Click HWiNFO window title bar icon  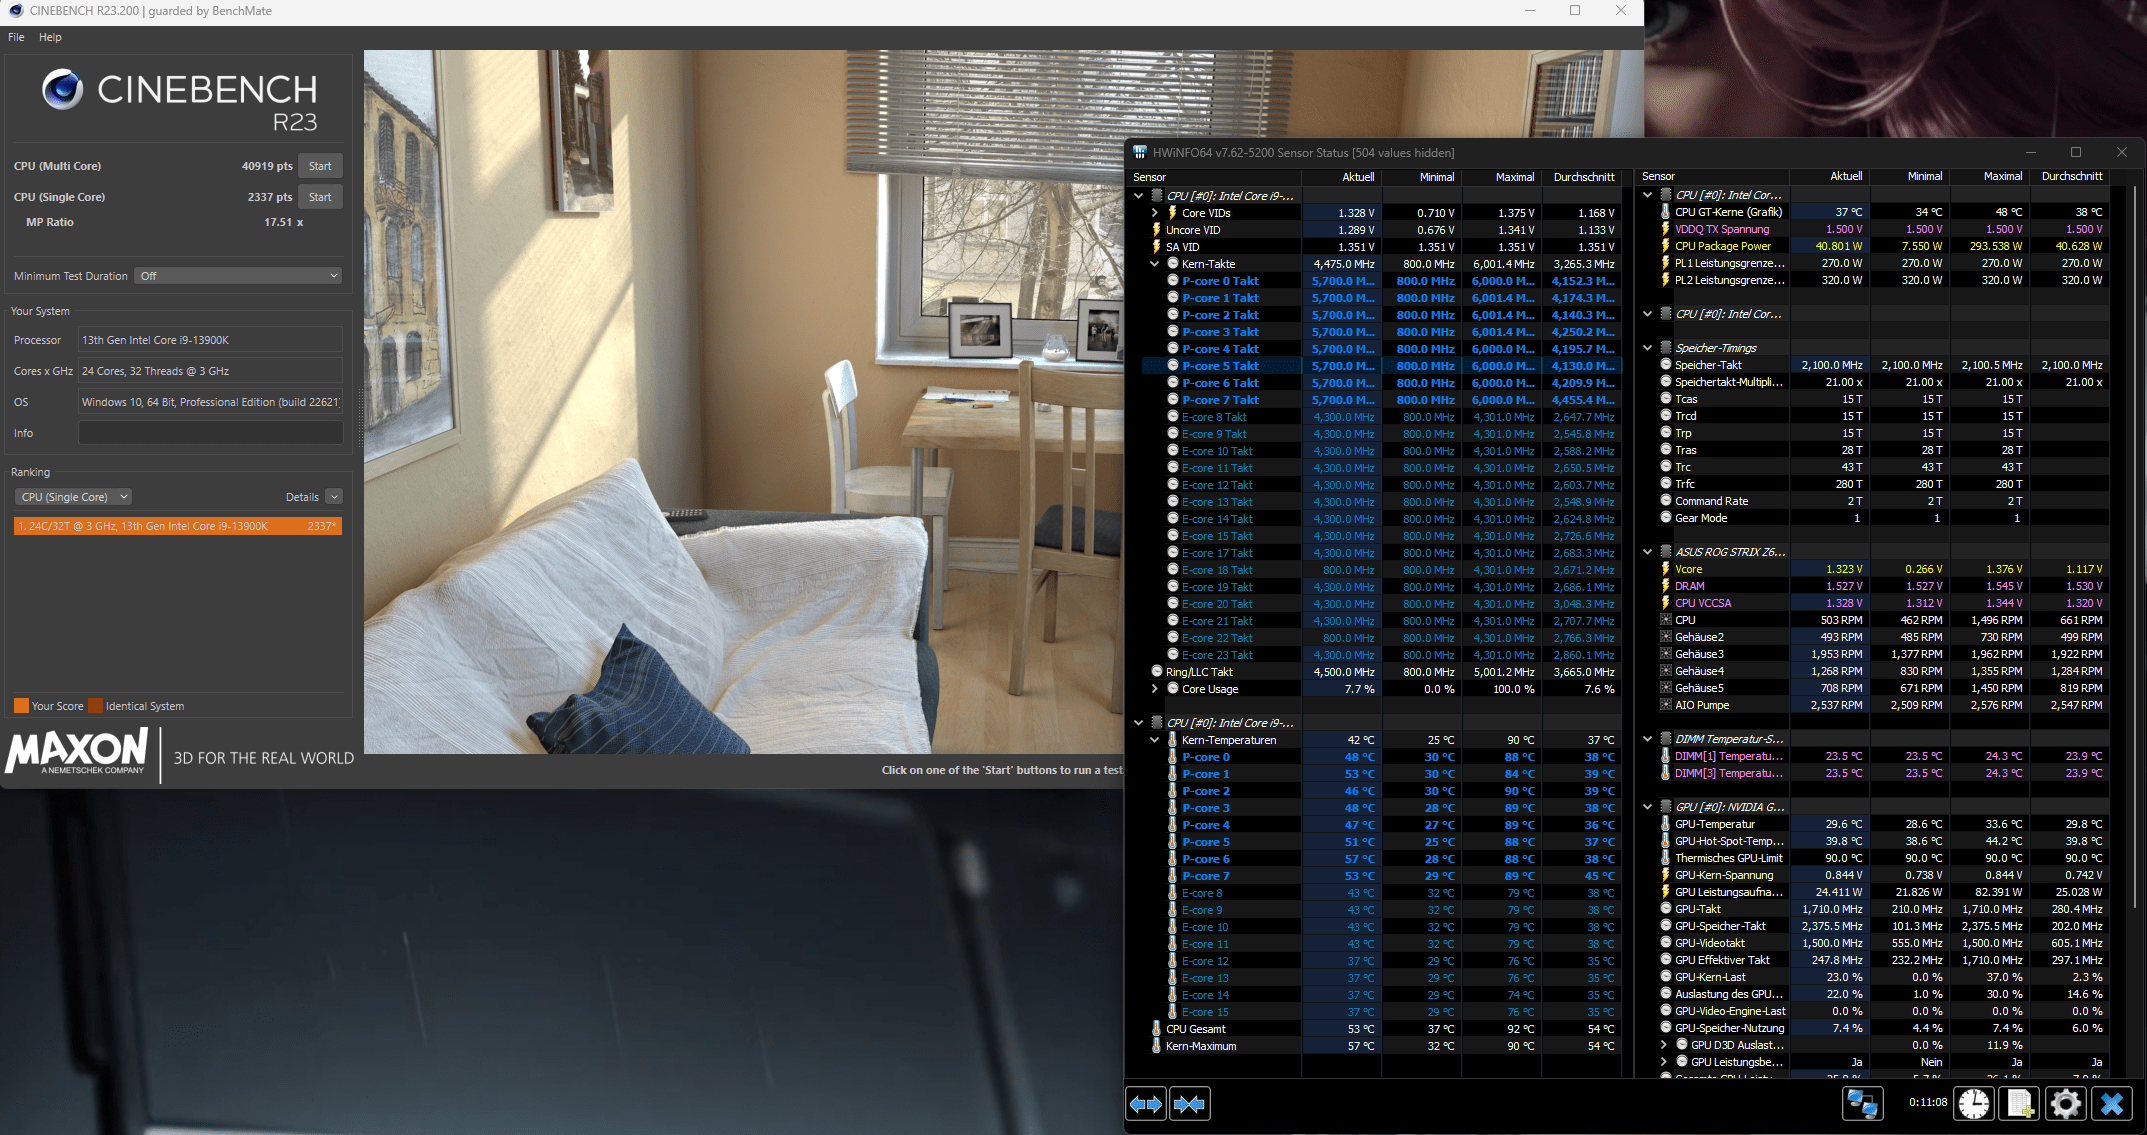[x=1140, y=152]
